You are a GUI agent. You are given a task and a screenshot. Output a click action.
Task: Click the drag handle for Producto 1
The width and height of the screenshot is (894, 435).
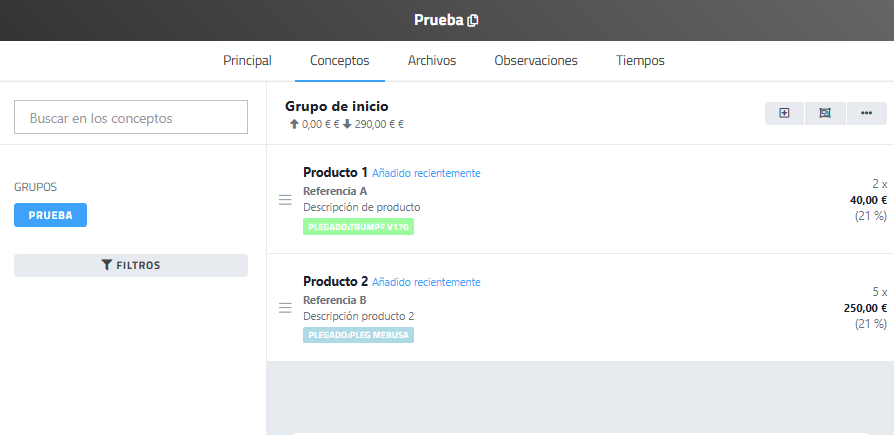285,200
